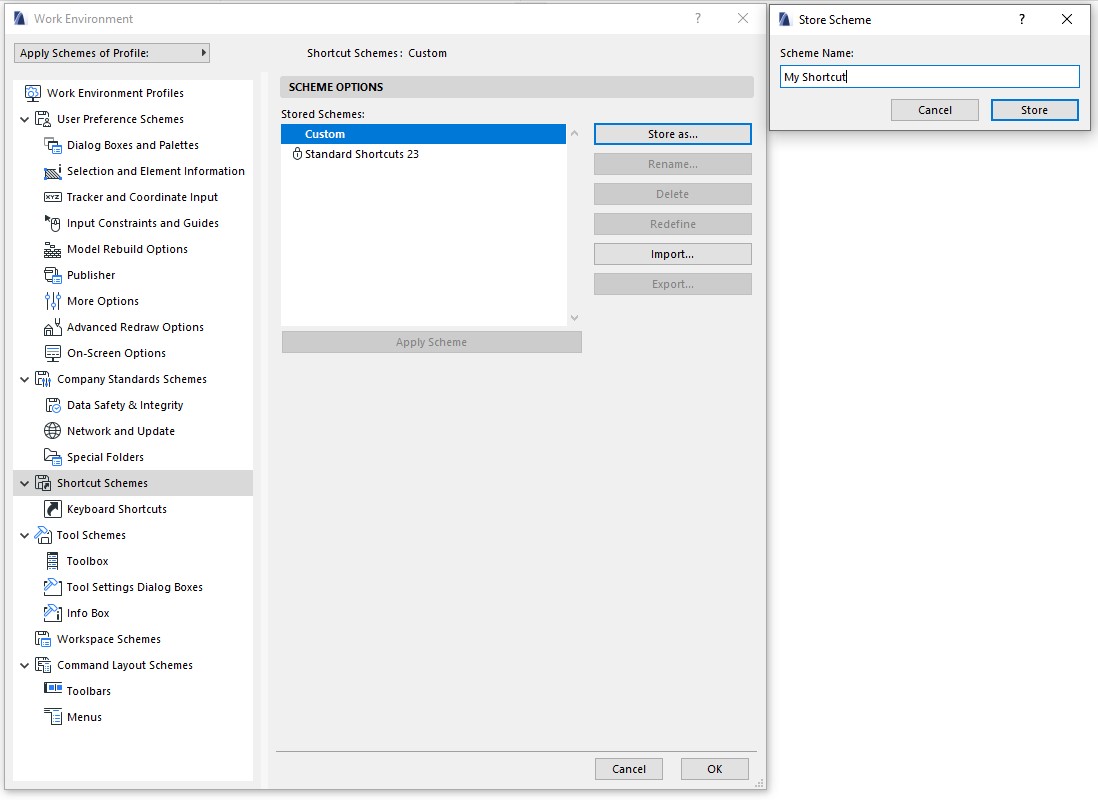Click the Data Safety & Integrity icon
Image resolution: width=1098 pixels, height=800 pixels.
(53, 405)
